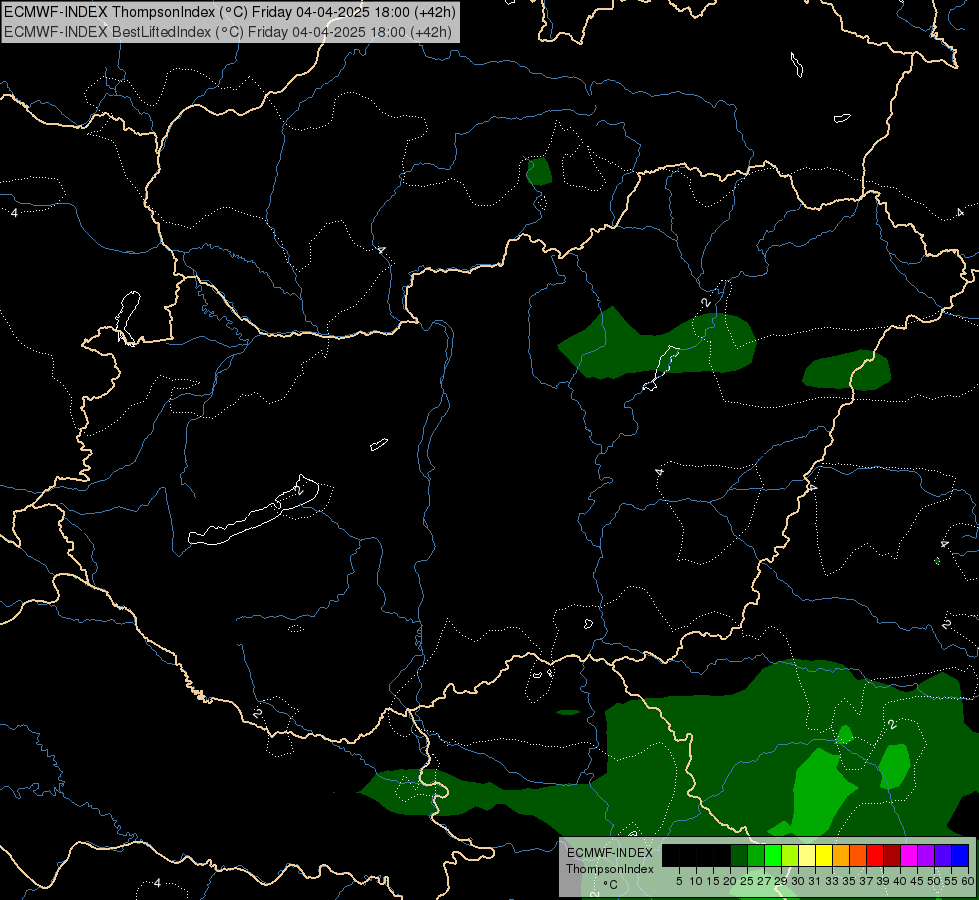Screen dimensions: 979x900
Task: Click the °C unit label in the legend
Action: click(x=611, y=885)
